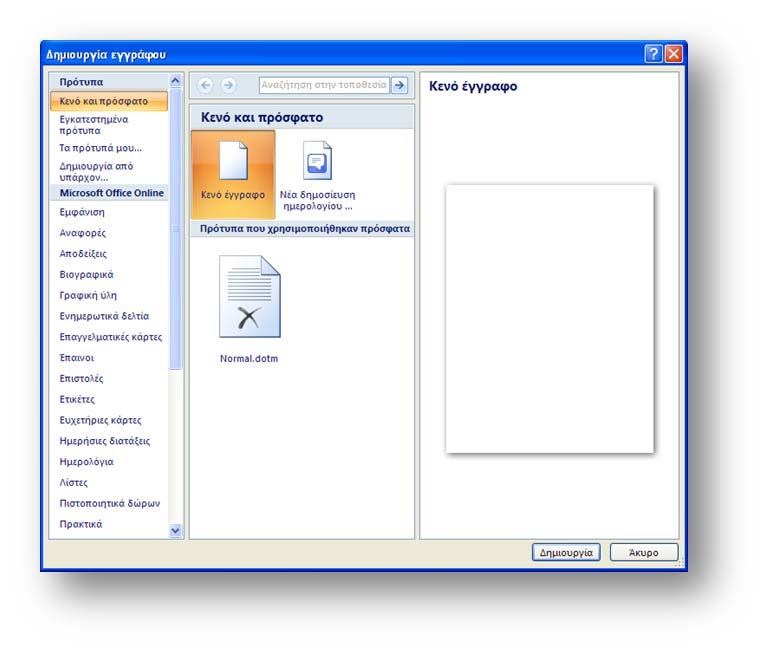
Task: Choose the Νέα δημοσίευση ημερολογίου blog post icon
Action: 317,175
